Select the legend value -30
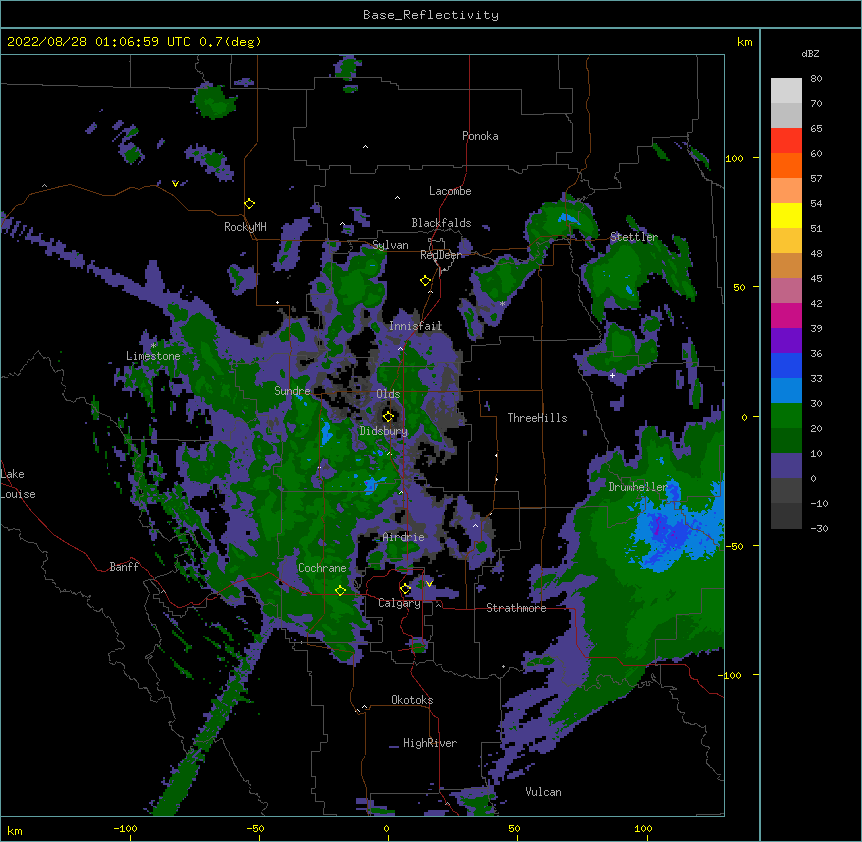The height and width of the screenshot is (842, 862). [x=819, y=529]
